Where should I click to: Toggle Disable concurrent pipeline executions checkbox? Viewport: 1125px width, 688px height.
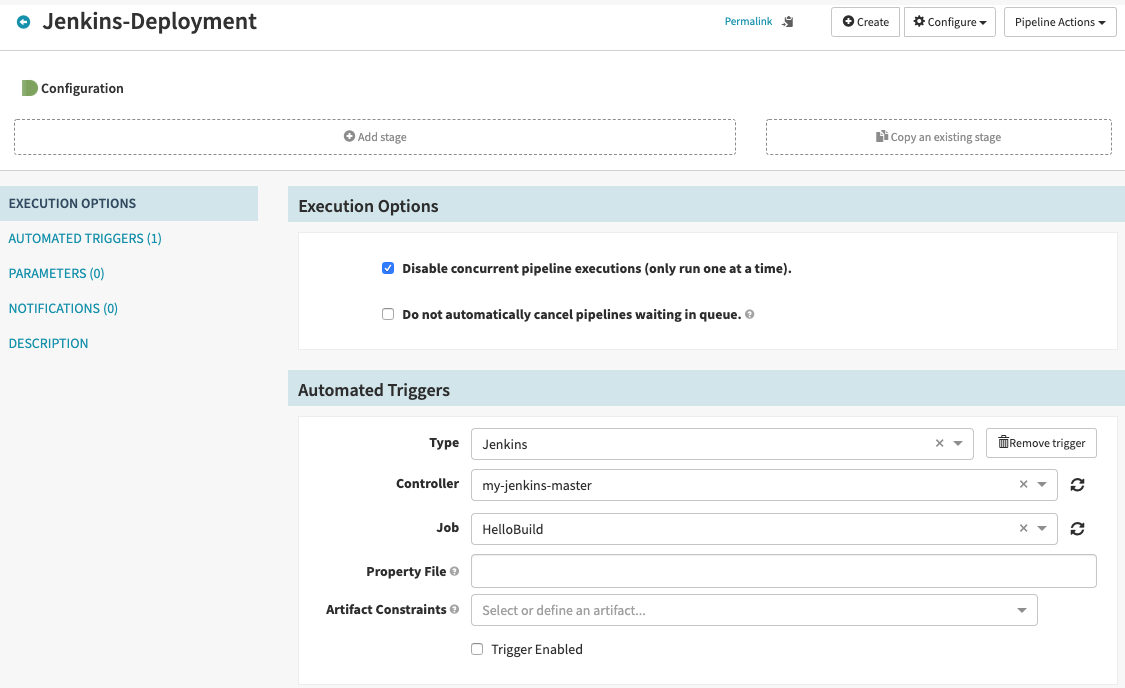click(x=388, y=268)
